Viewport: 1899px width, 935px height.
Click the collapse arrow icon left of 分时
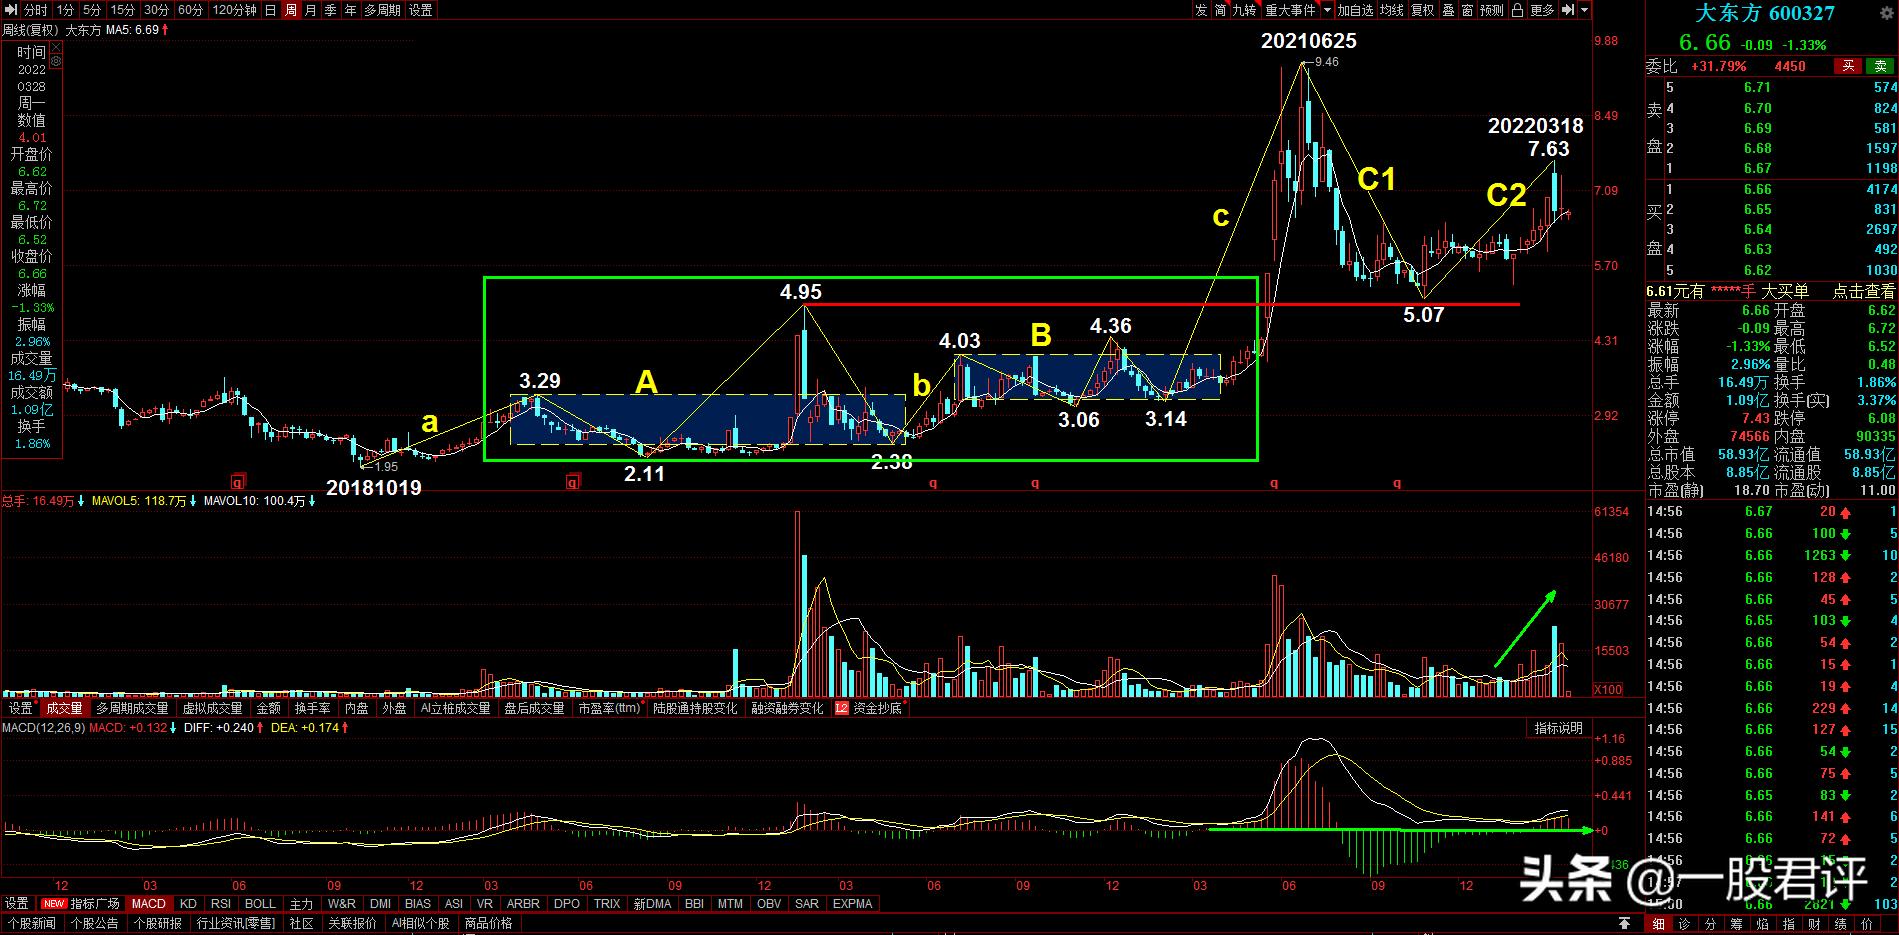coord(10,10)
